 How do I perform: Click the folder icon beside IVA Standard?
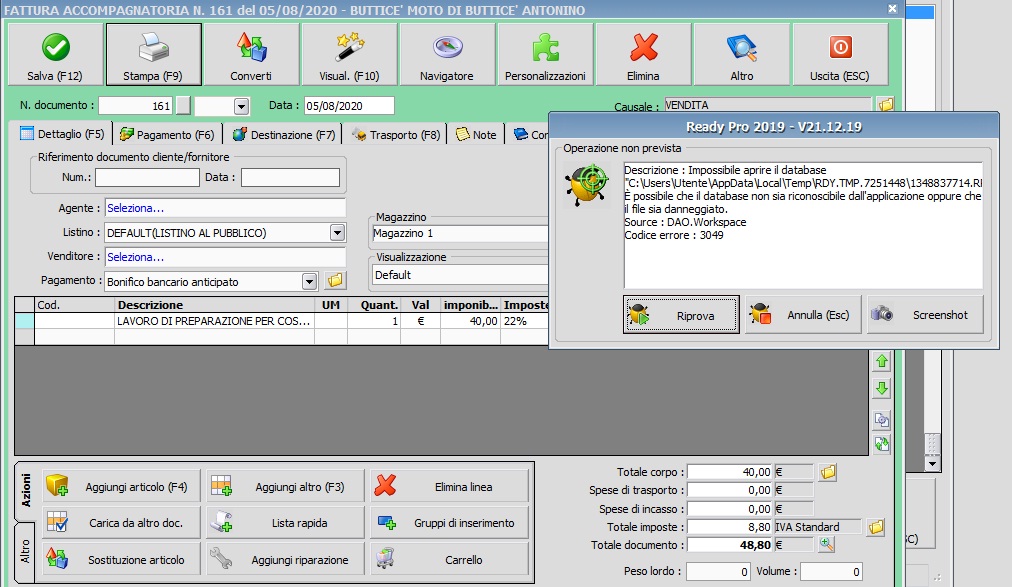pos(876,527)
